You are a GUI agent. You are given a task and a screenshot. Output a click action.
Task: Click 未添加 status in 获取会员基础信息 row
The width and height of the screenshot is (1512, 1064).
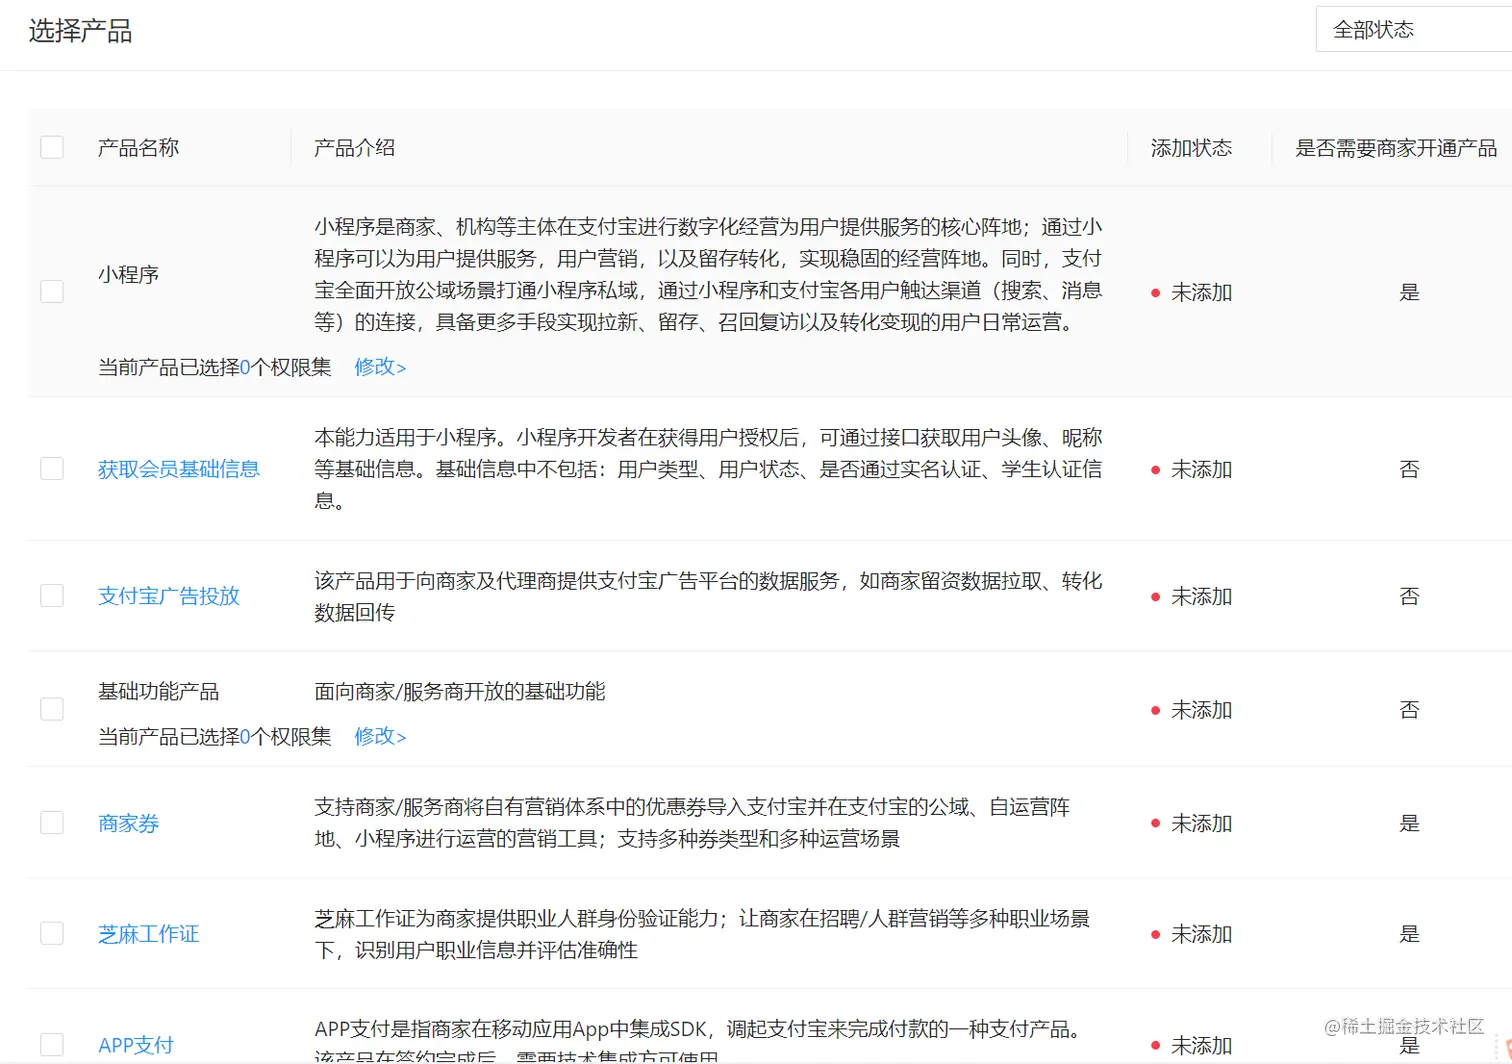point(1192,469)
